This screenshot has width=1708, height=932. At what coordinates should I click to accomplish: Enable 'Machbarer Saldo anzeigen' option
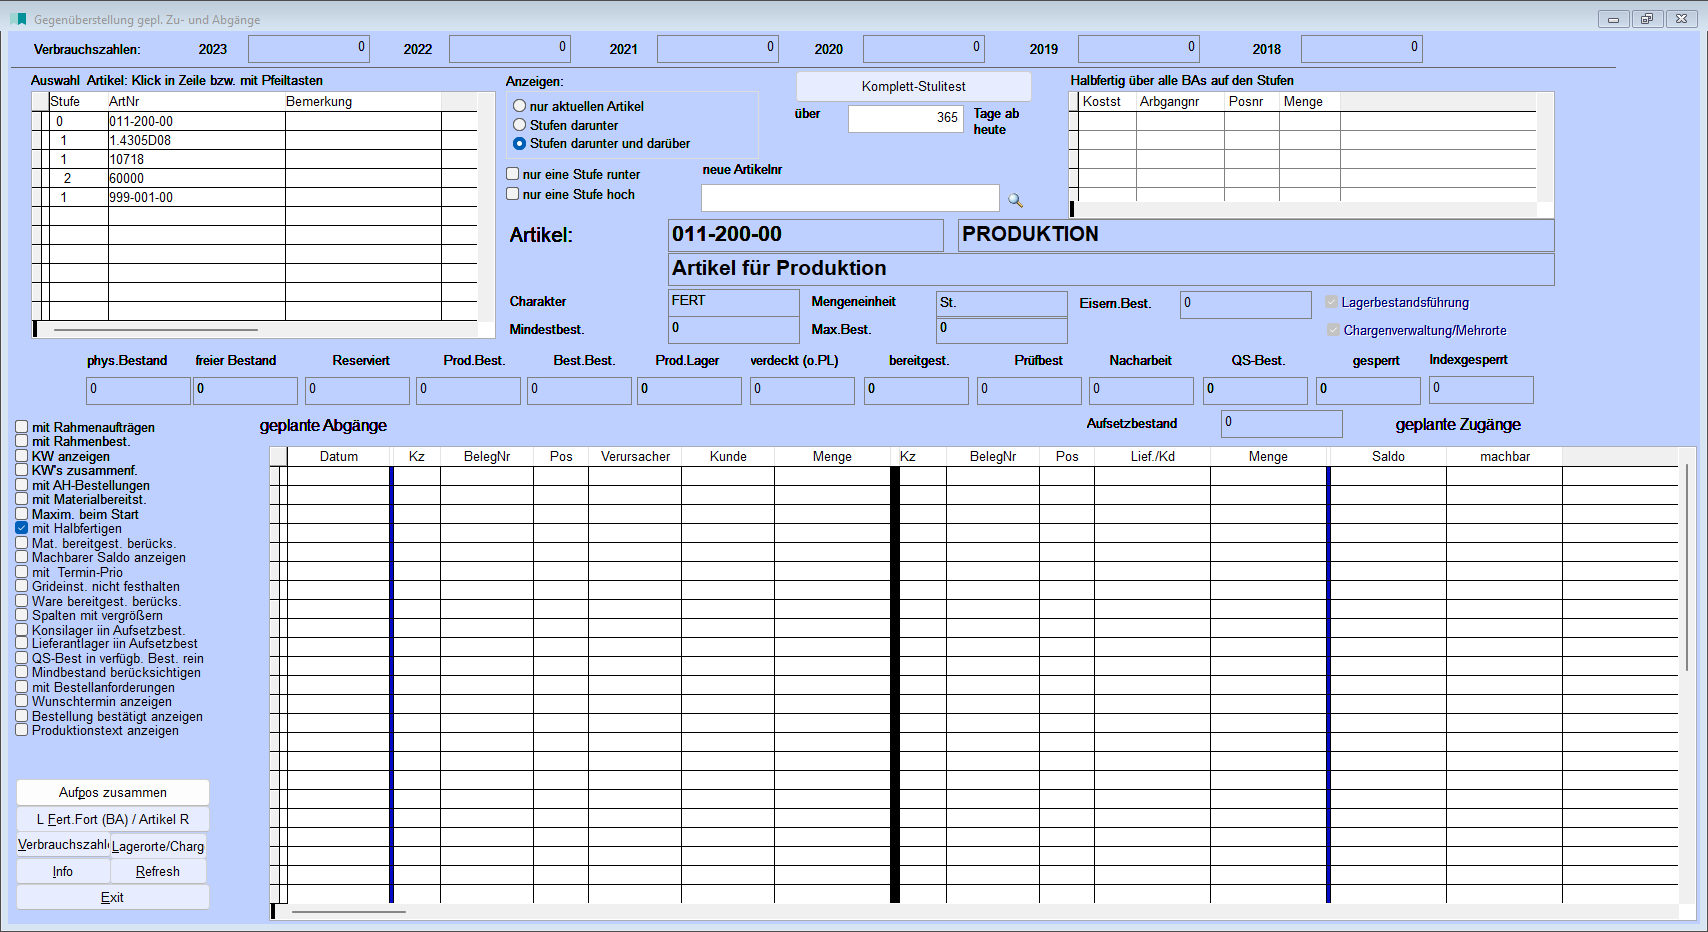click(x=22, y=557)
